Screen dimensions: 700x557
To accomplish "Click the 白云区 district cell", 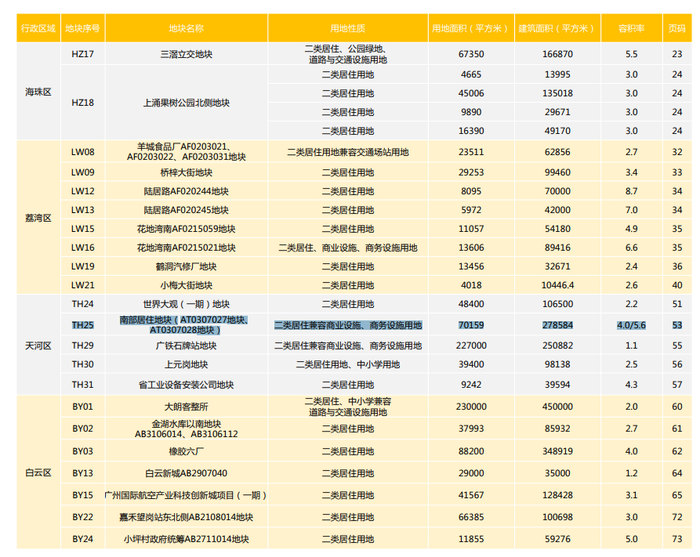I will point(38,473).
